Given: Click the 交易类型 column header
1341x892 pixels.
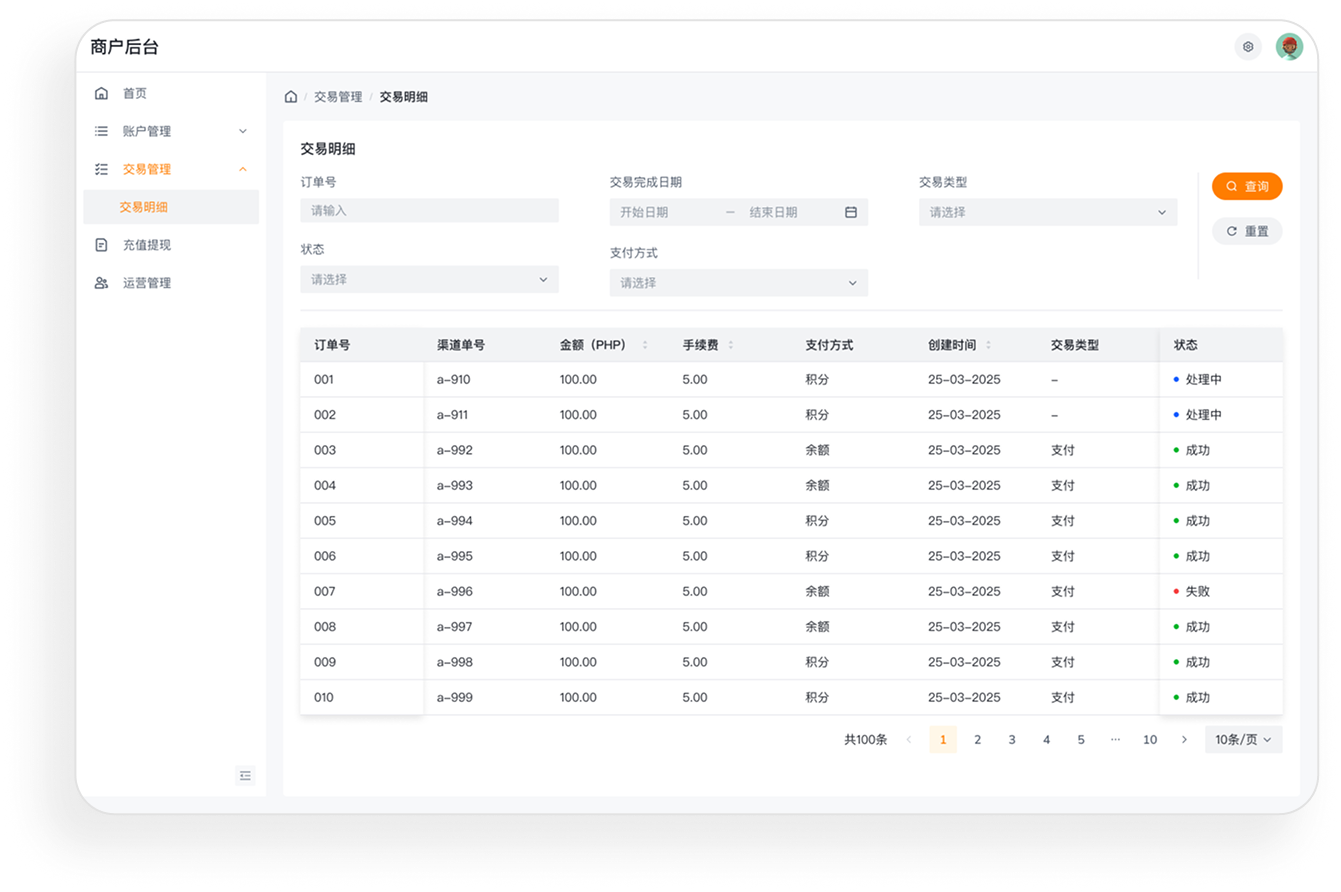Looking at the screenshot, I should (1075, 345).
